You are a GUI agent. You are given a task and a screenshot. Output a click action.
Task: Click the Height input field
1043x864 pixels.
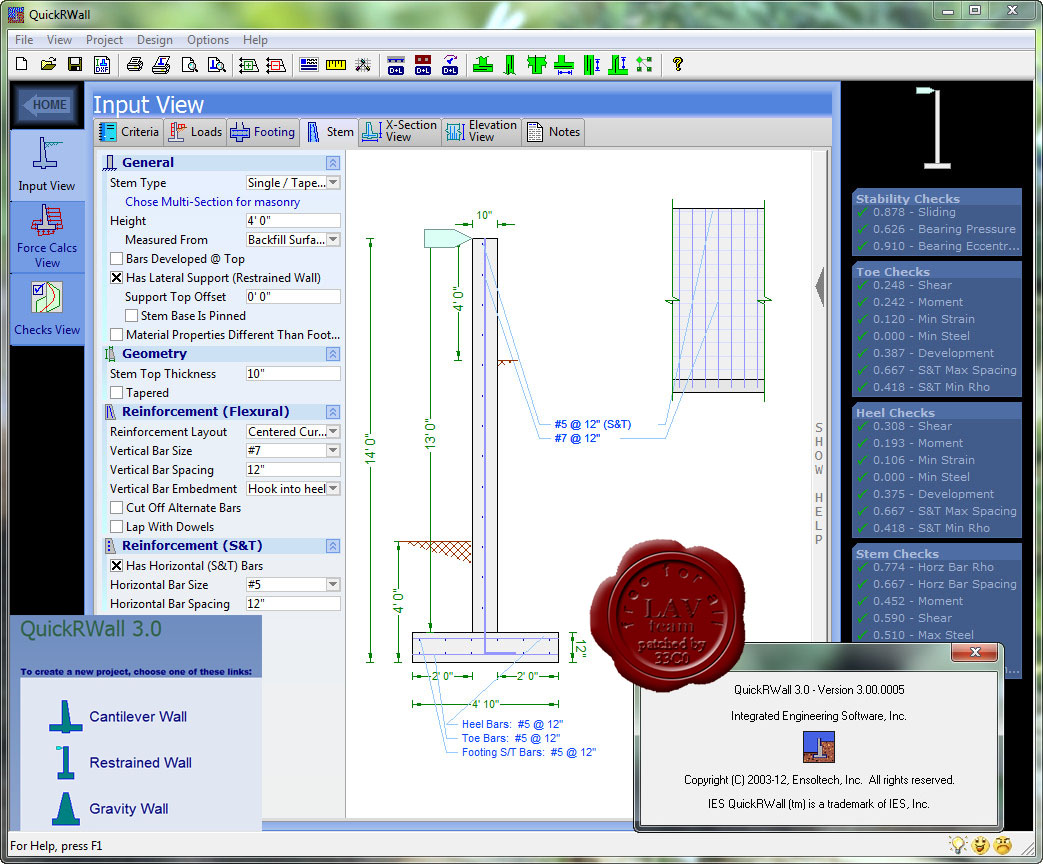[x=293, y=221]
